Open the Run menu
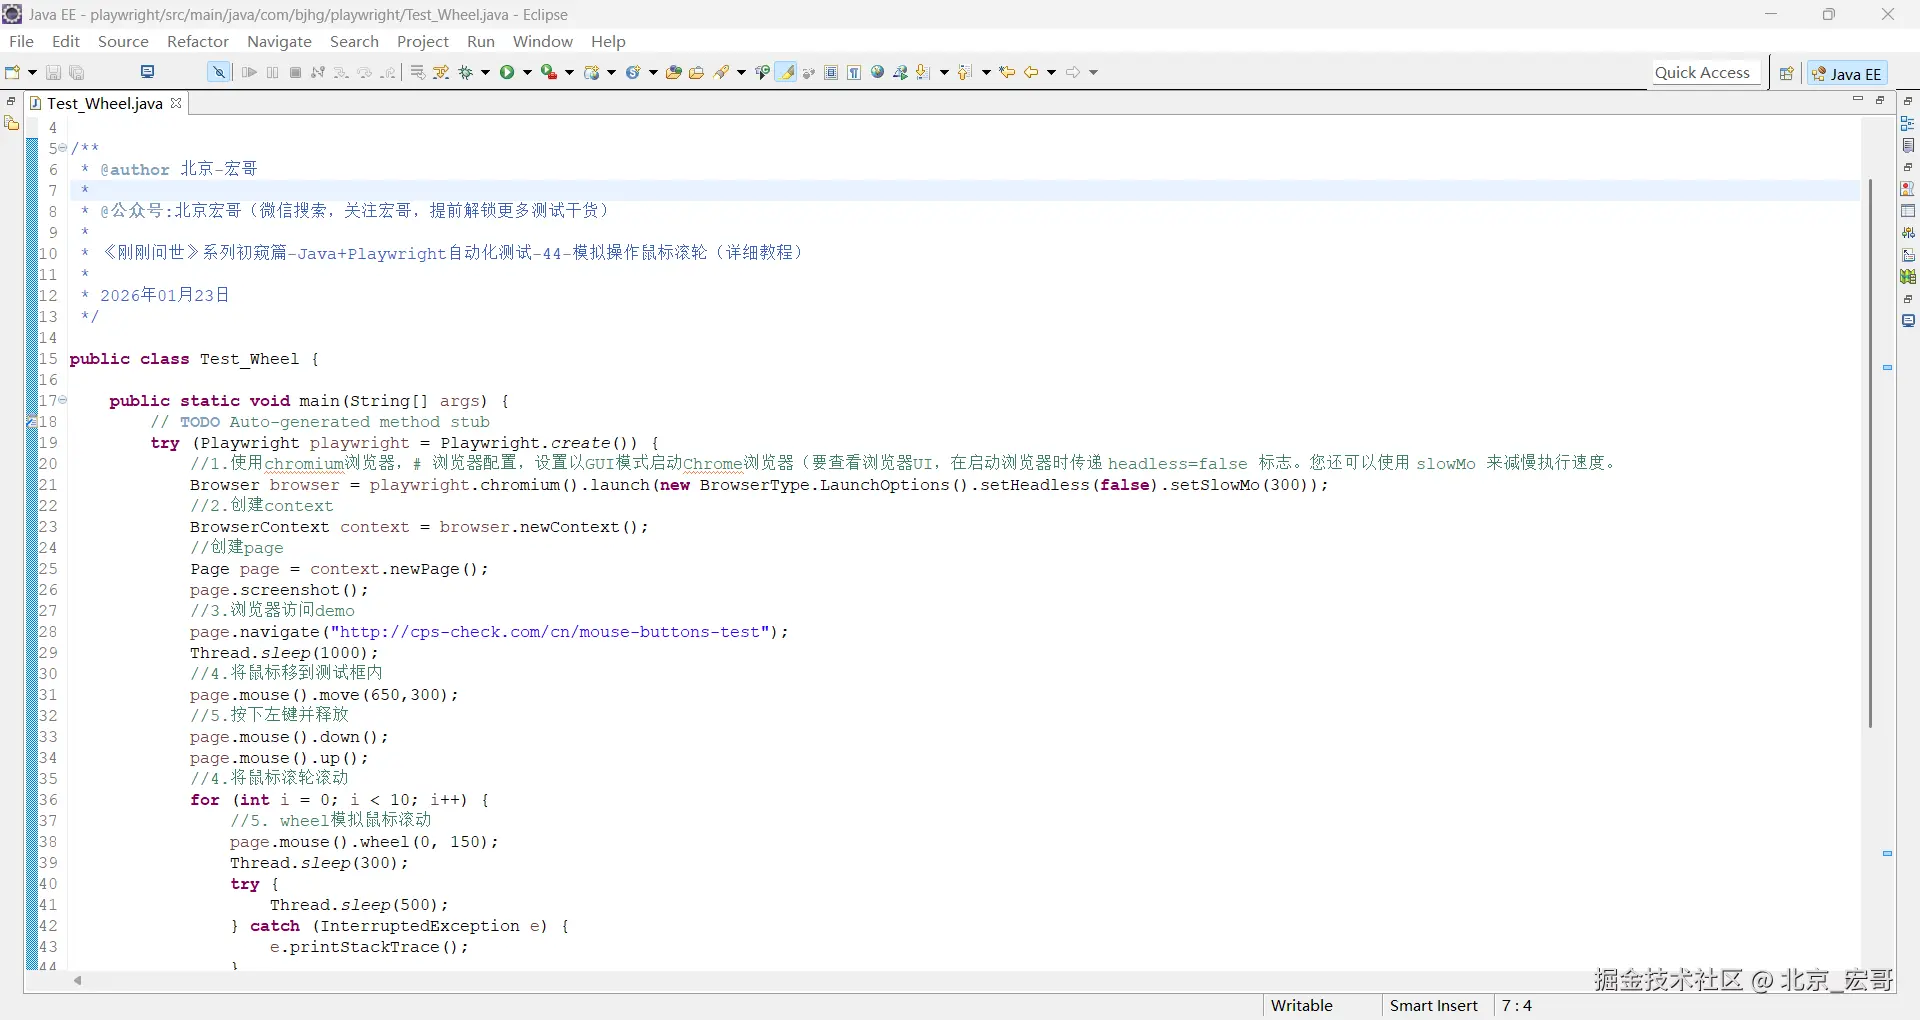Screen dimensions: 1920x1020 coord(481,41)
